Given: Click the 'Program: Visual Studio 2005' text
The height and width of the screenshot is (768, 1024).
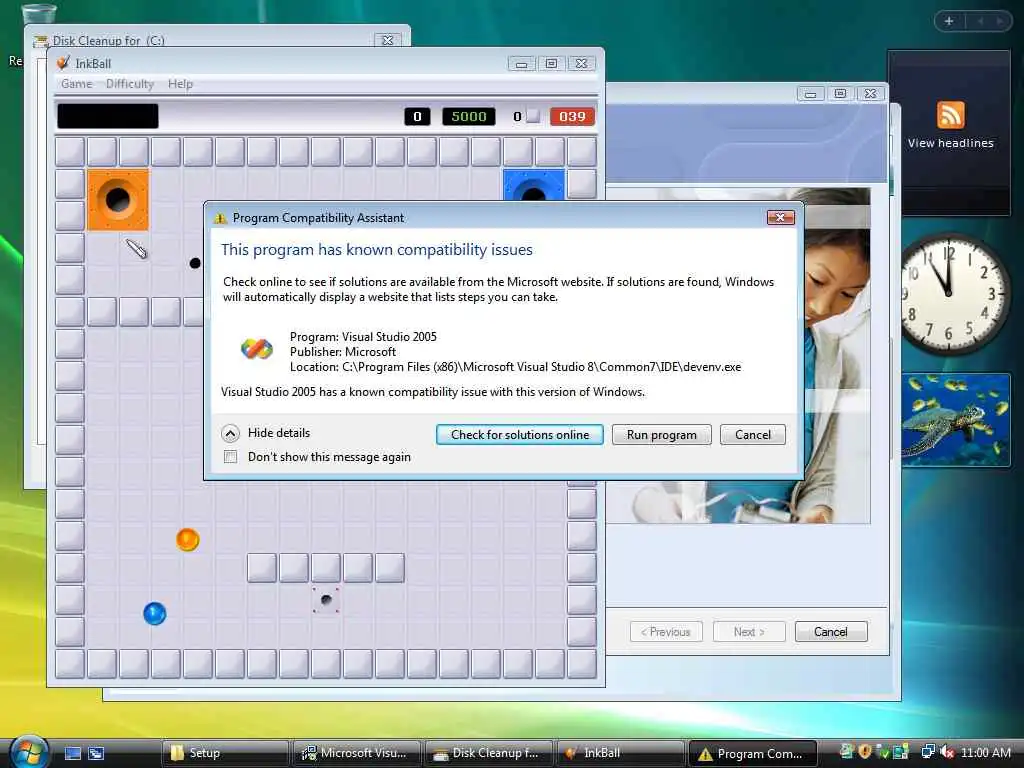Looking at the screenshot, I should tap(363, 337).
